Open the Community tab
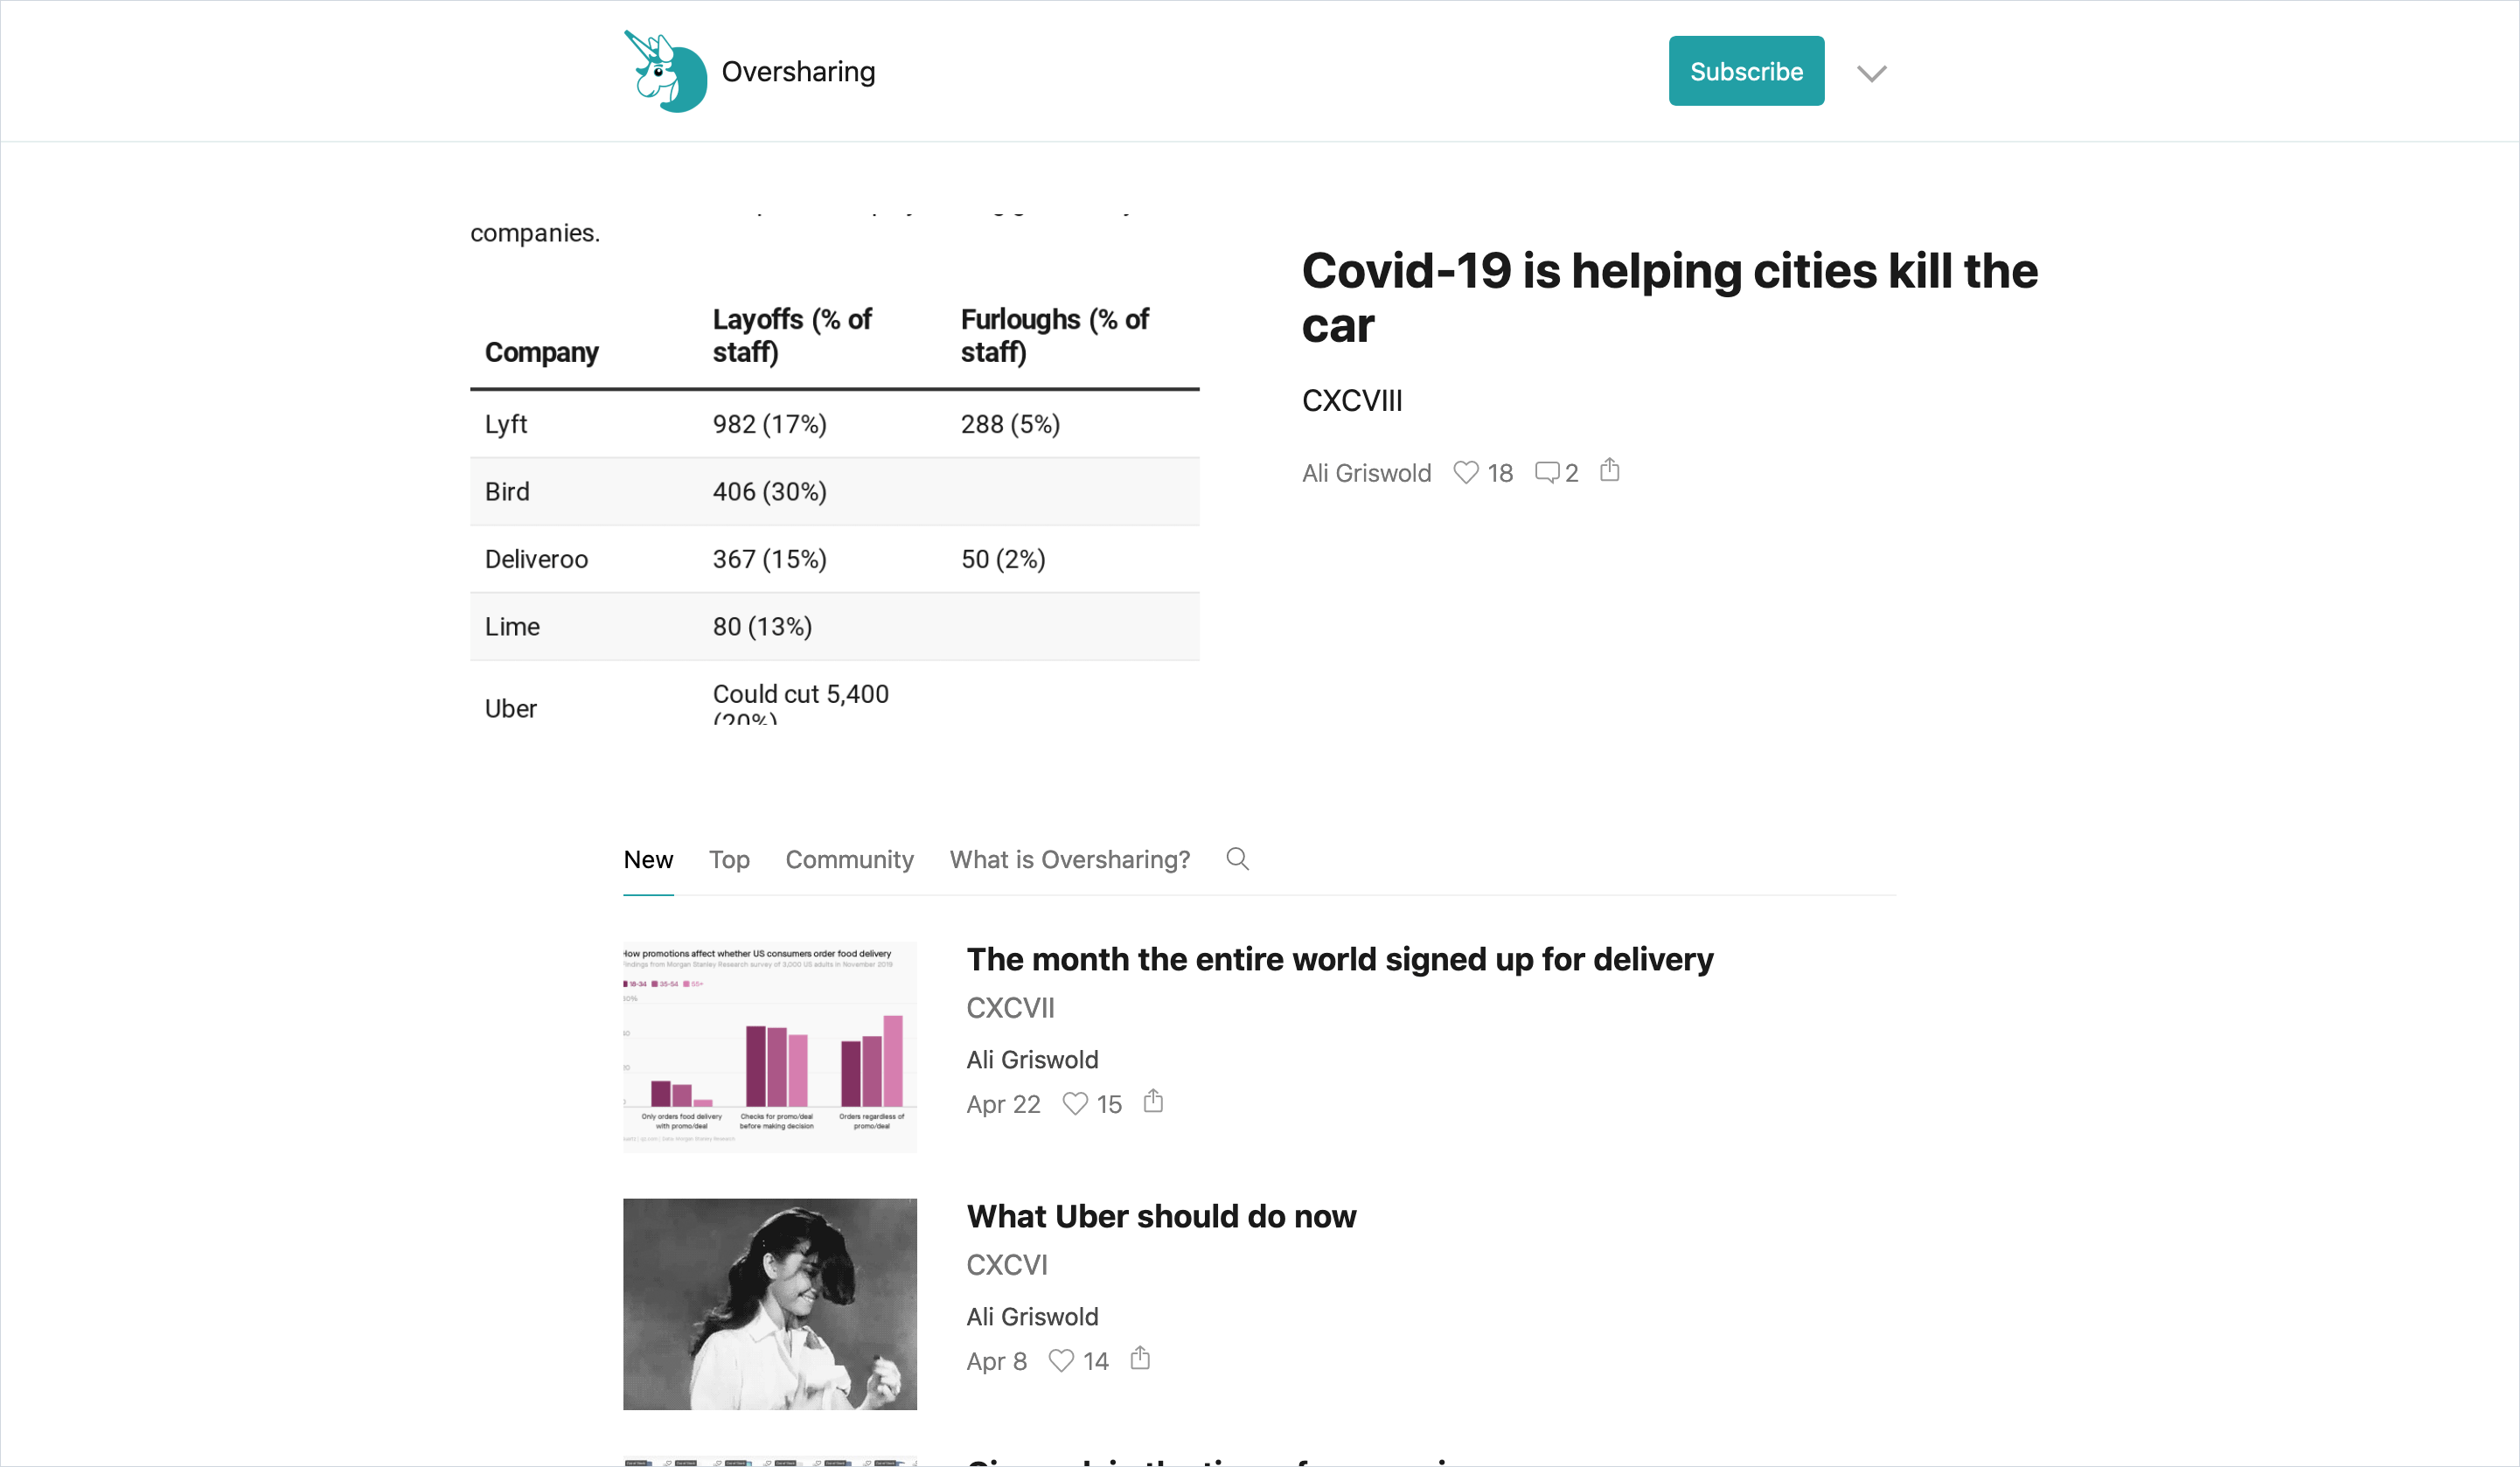The image size is (2520, 1467). [x=849, y=859]
